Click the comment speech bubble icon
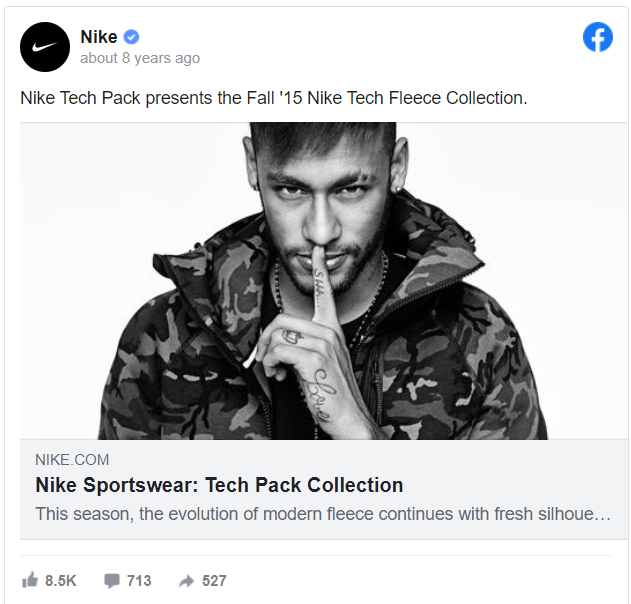 [x=112, y=580]
